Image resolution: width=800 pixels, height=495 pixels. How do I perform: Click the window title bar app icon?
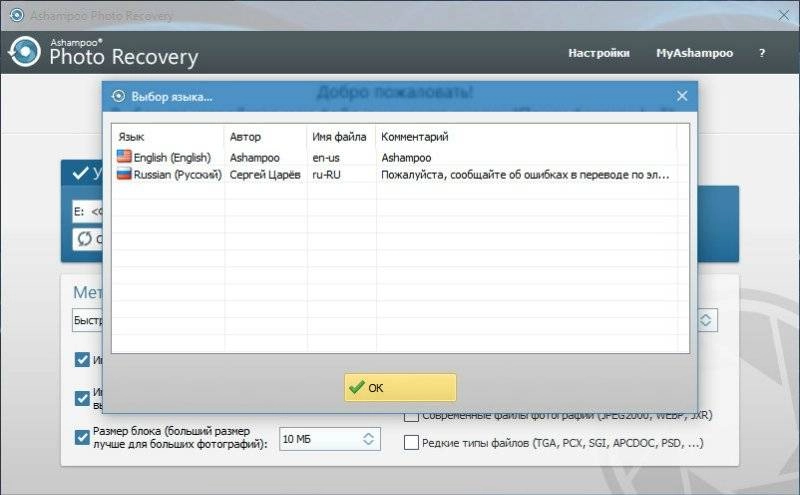(16, 15)
